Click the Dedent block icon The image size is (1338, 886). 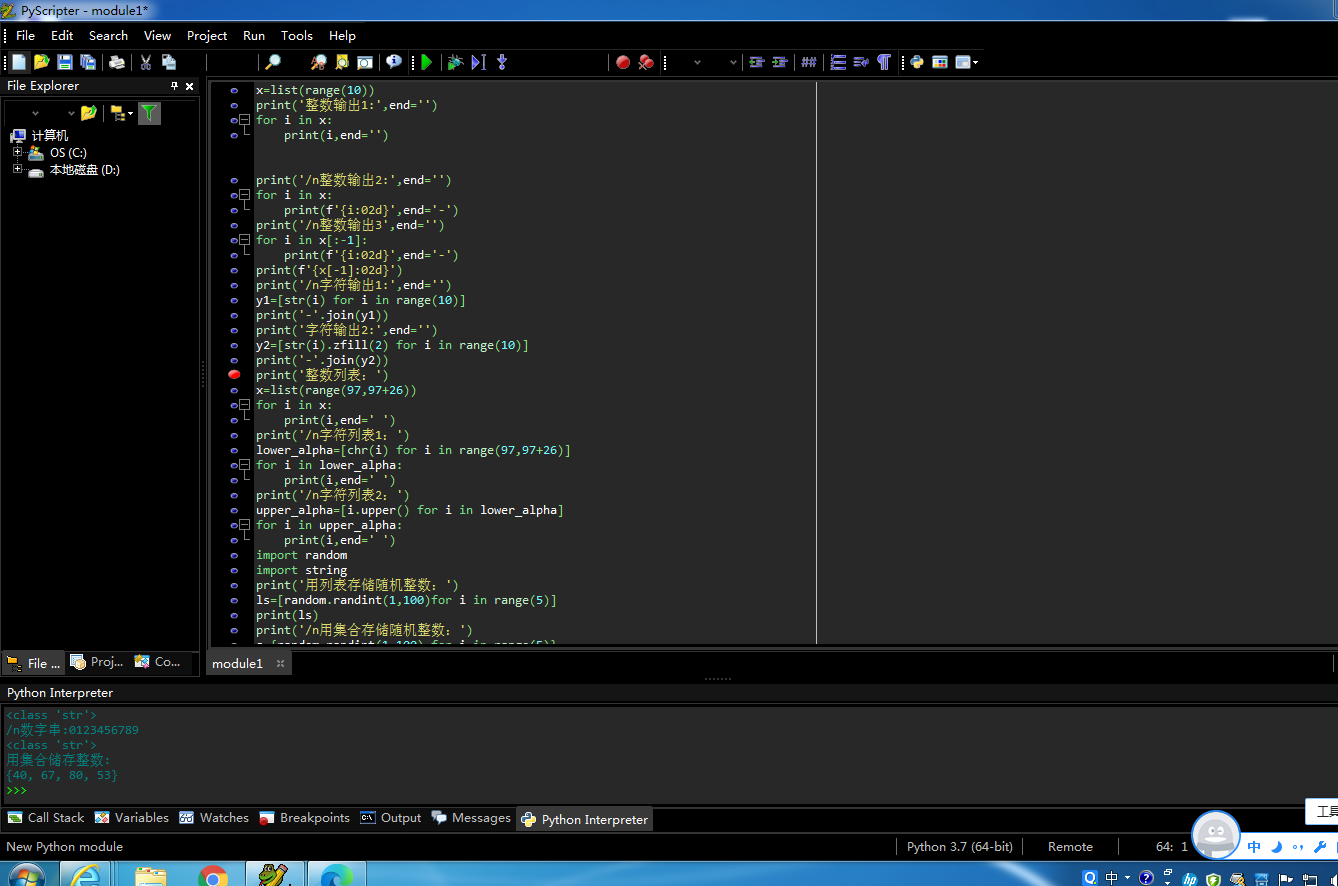click(x=757, y=62)
